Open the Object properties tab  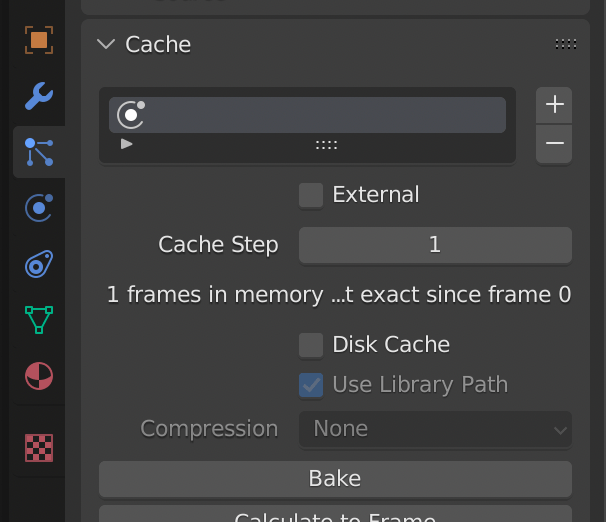click(39, 40)
